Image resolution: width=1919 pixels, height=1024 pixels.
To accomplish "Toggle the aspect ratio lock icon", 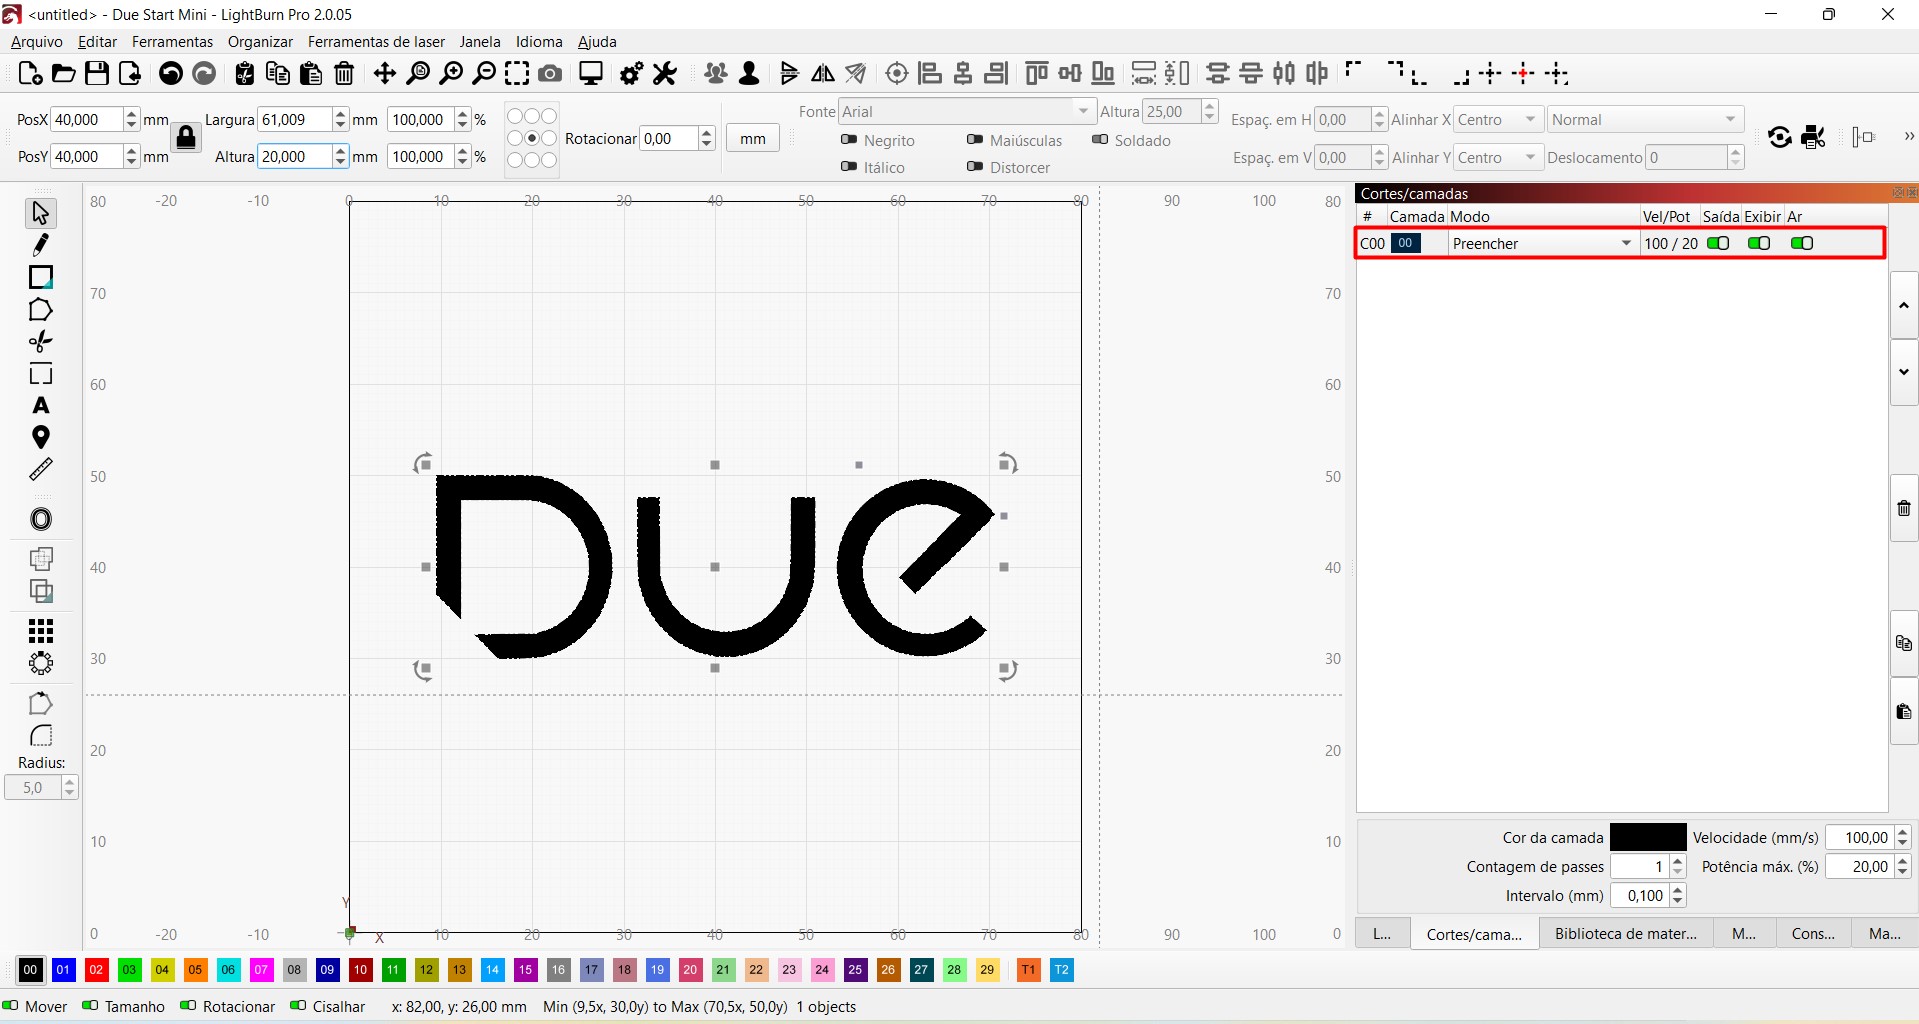I will (x=186, y=137).
